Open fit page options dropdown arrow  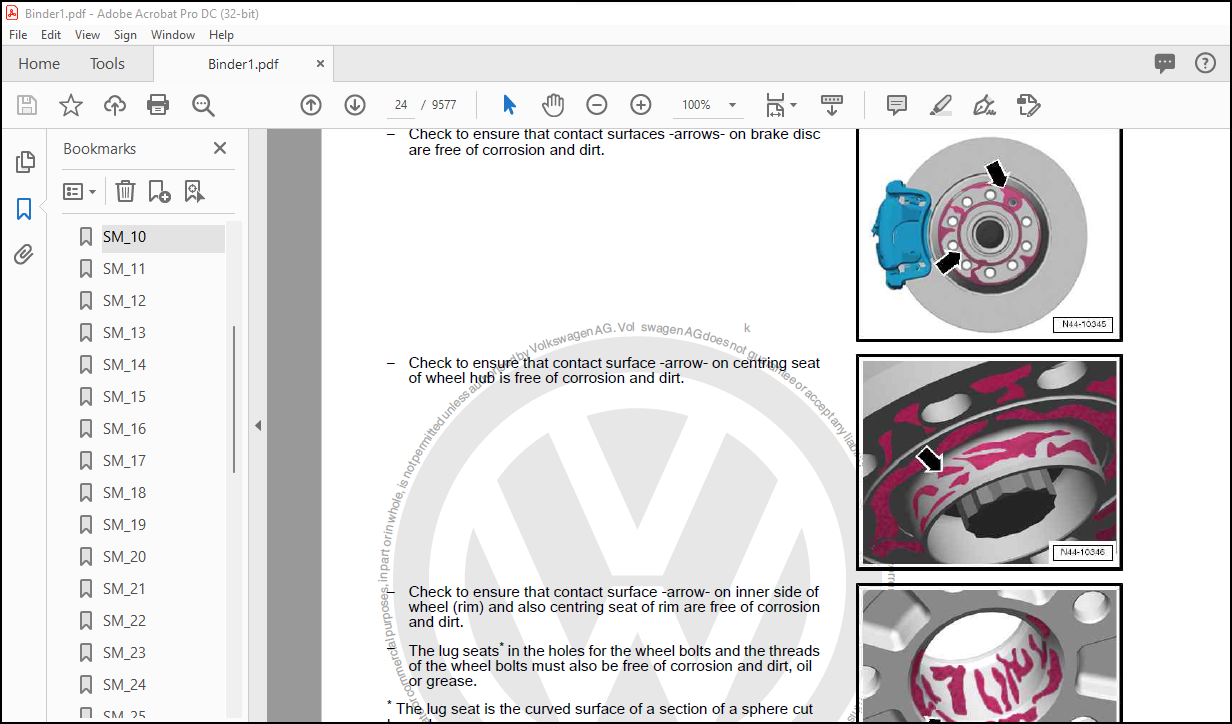coord(794,105)
